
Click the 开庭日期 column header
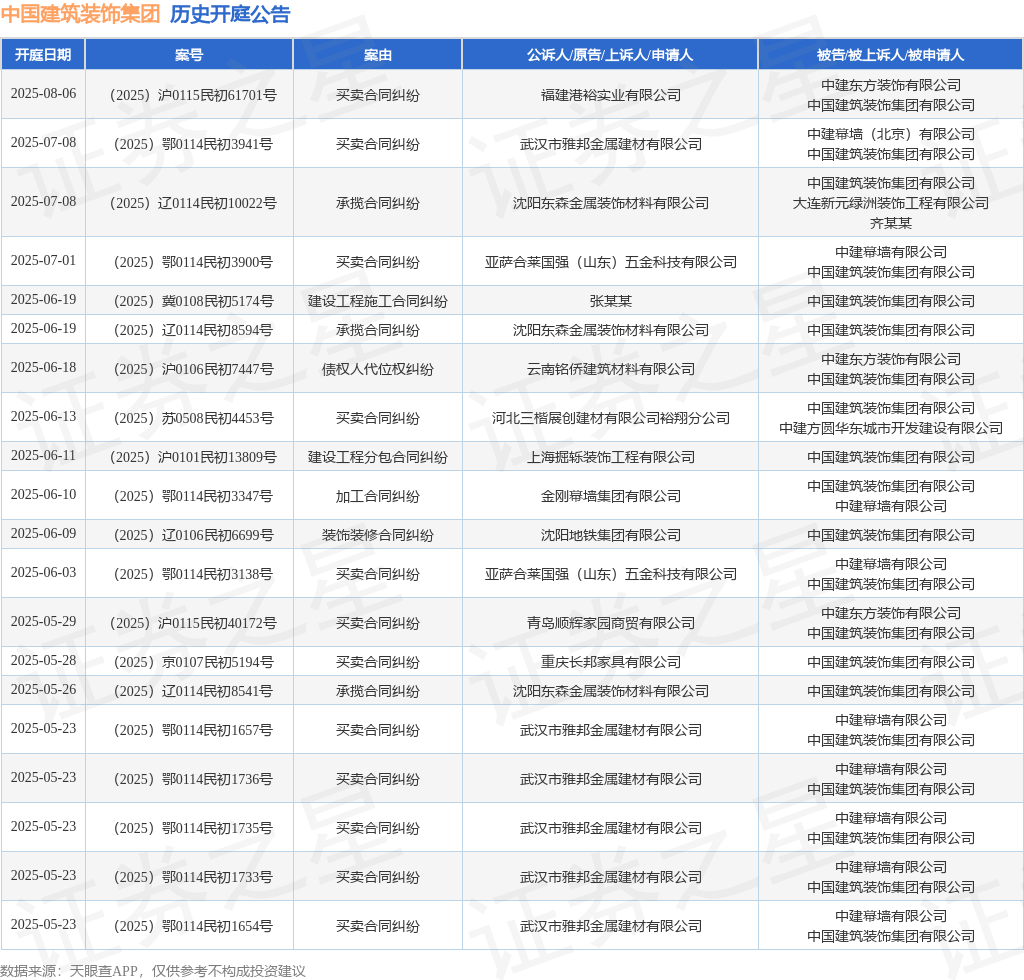(43, 55)
